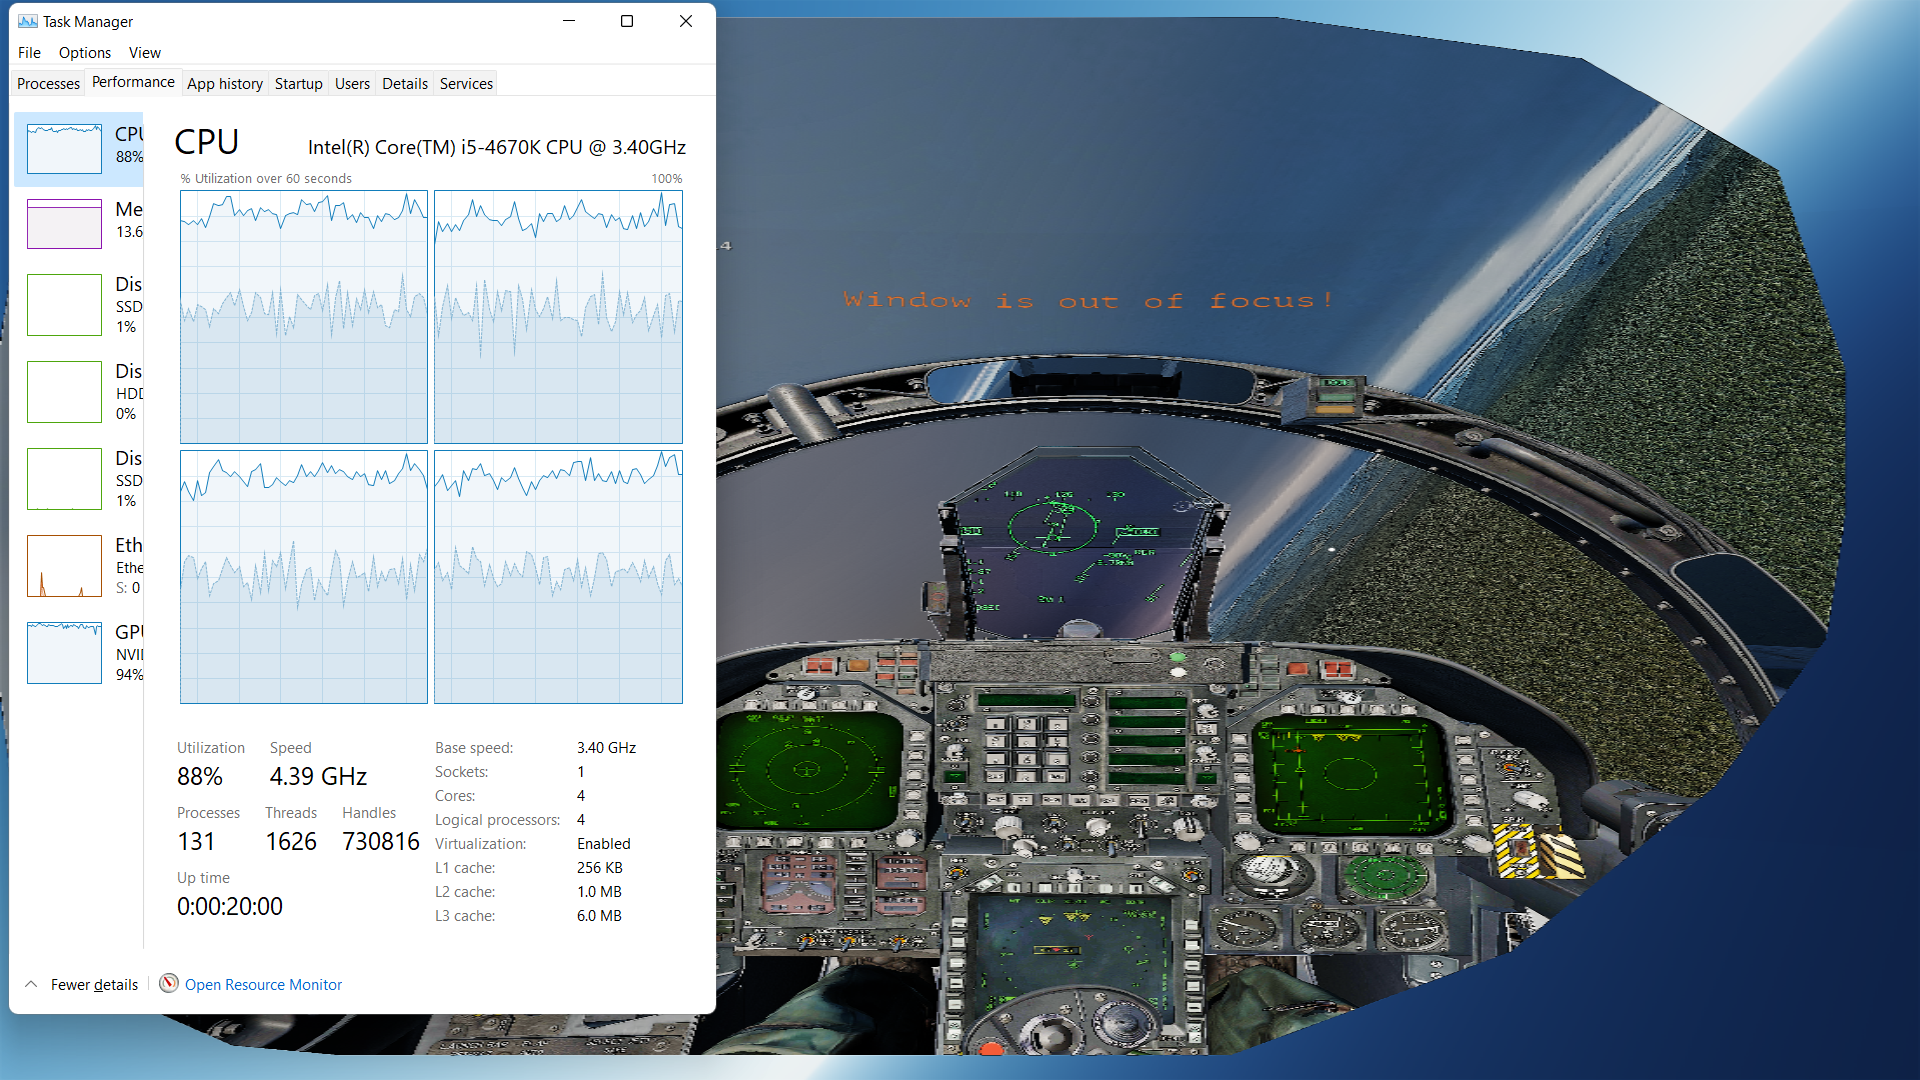Open the Services tab
The height and width of the screenshot is (1080, 1920).
coord(466,84)
